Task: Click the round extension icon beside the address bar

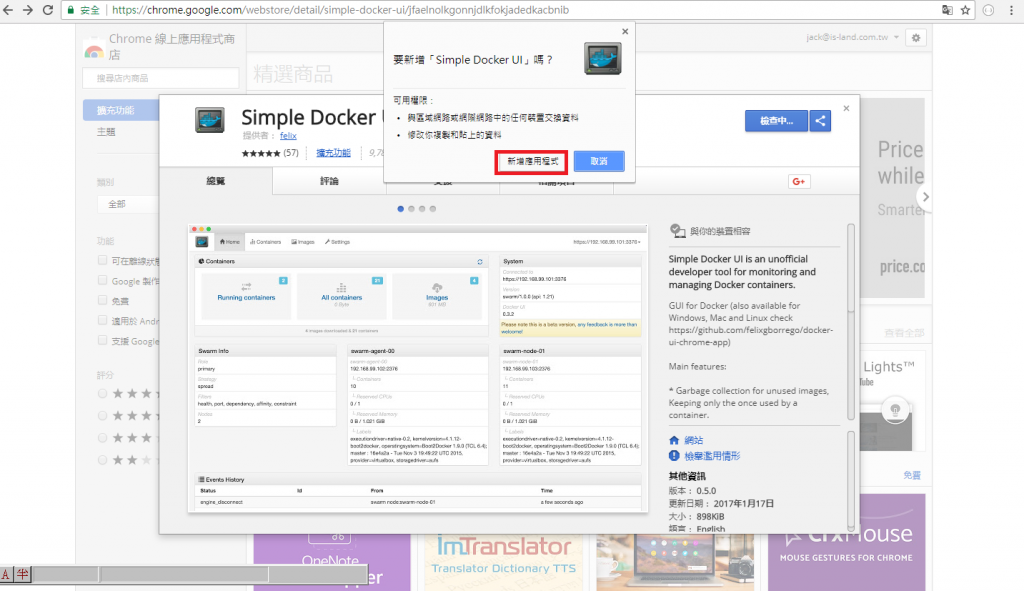Action: click(988, 10)
